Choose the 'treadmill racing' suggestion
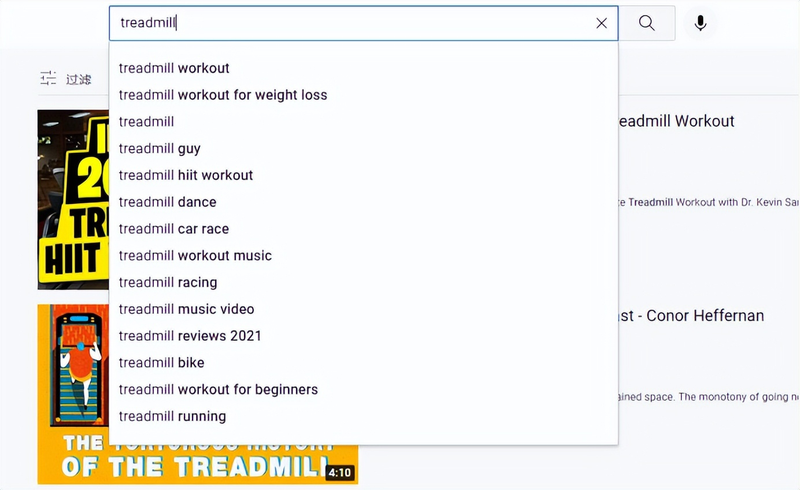The height and width of the screenshot is (490, 800). click(x=168, y=282)
